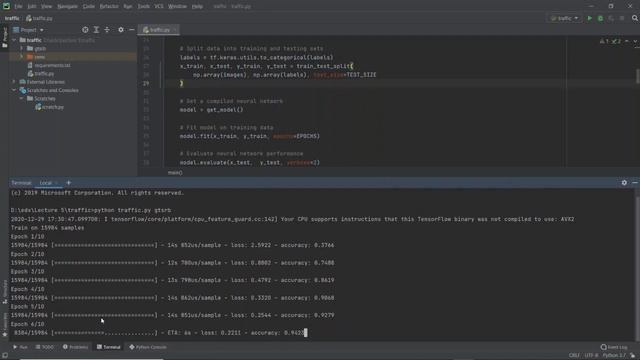Image resolution: width=640 pixels, height=360 pixels.
Task: Select traffic.py in project tree
Action: [x=41, y=73]
